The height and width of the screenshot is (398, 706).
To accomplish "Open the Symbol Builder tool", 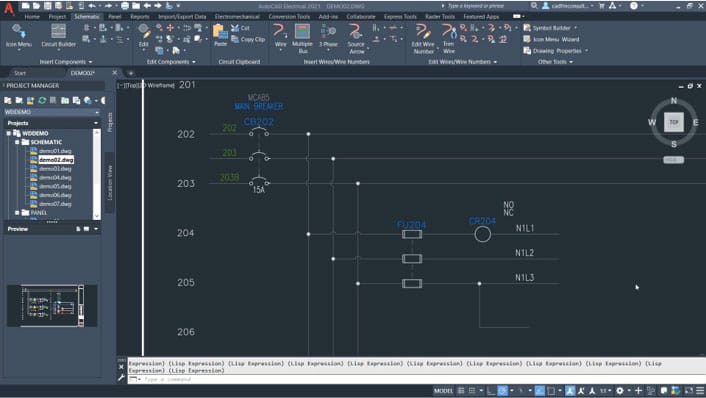I will tap(547, 28).
